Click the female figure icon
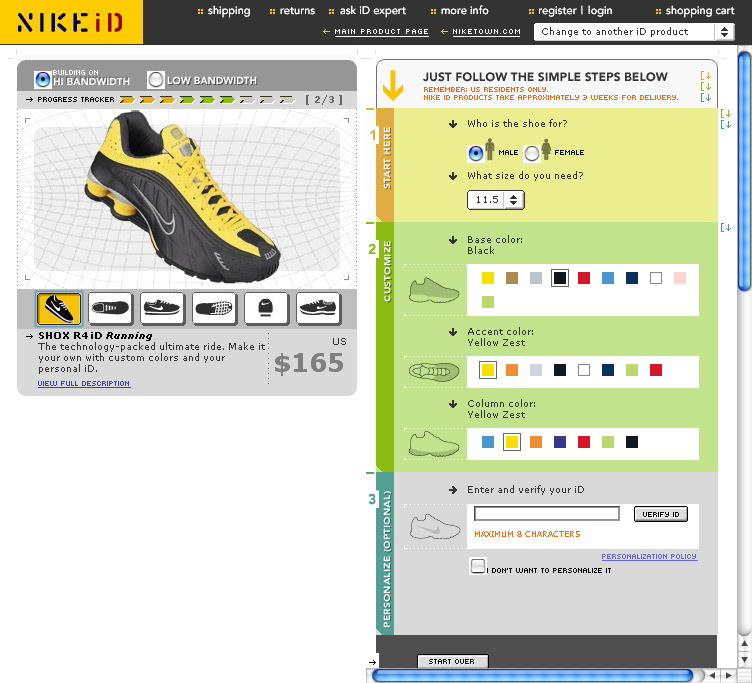The width and height of the screenshot is (752, 683). 546,149
